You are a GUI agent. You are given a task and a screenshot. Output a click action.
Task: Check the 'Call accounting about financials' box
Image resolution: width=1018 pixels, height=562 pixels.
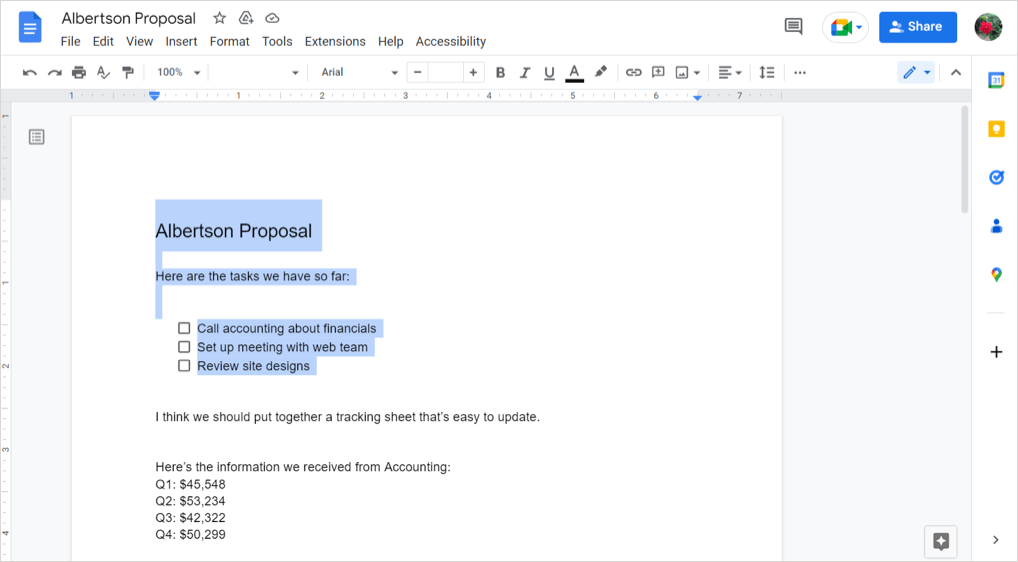click(184, 328)
